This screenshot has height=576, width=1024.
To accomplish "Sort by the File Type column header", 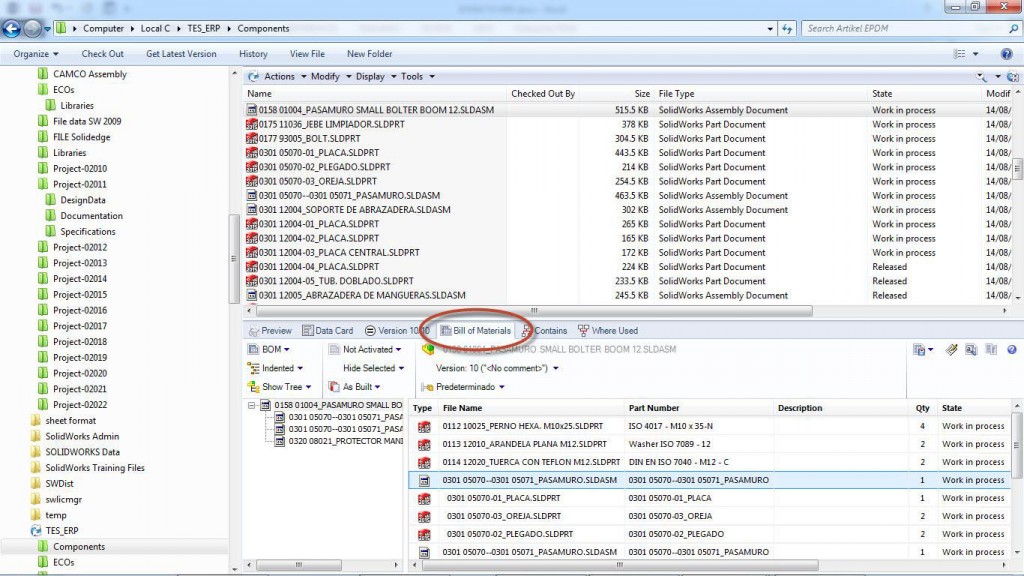I will coord(677,94).
